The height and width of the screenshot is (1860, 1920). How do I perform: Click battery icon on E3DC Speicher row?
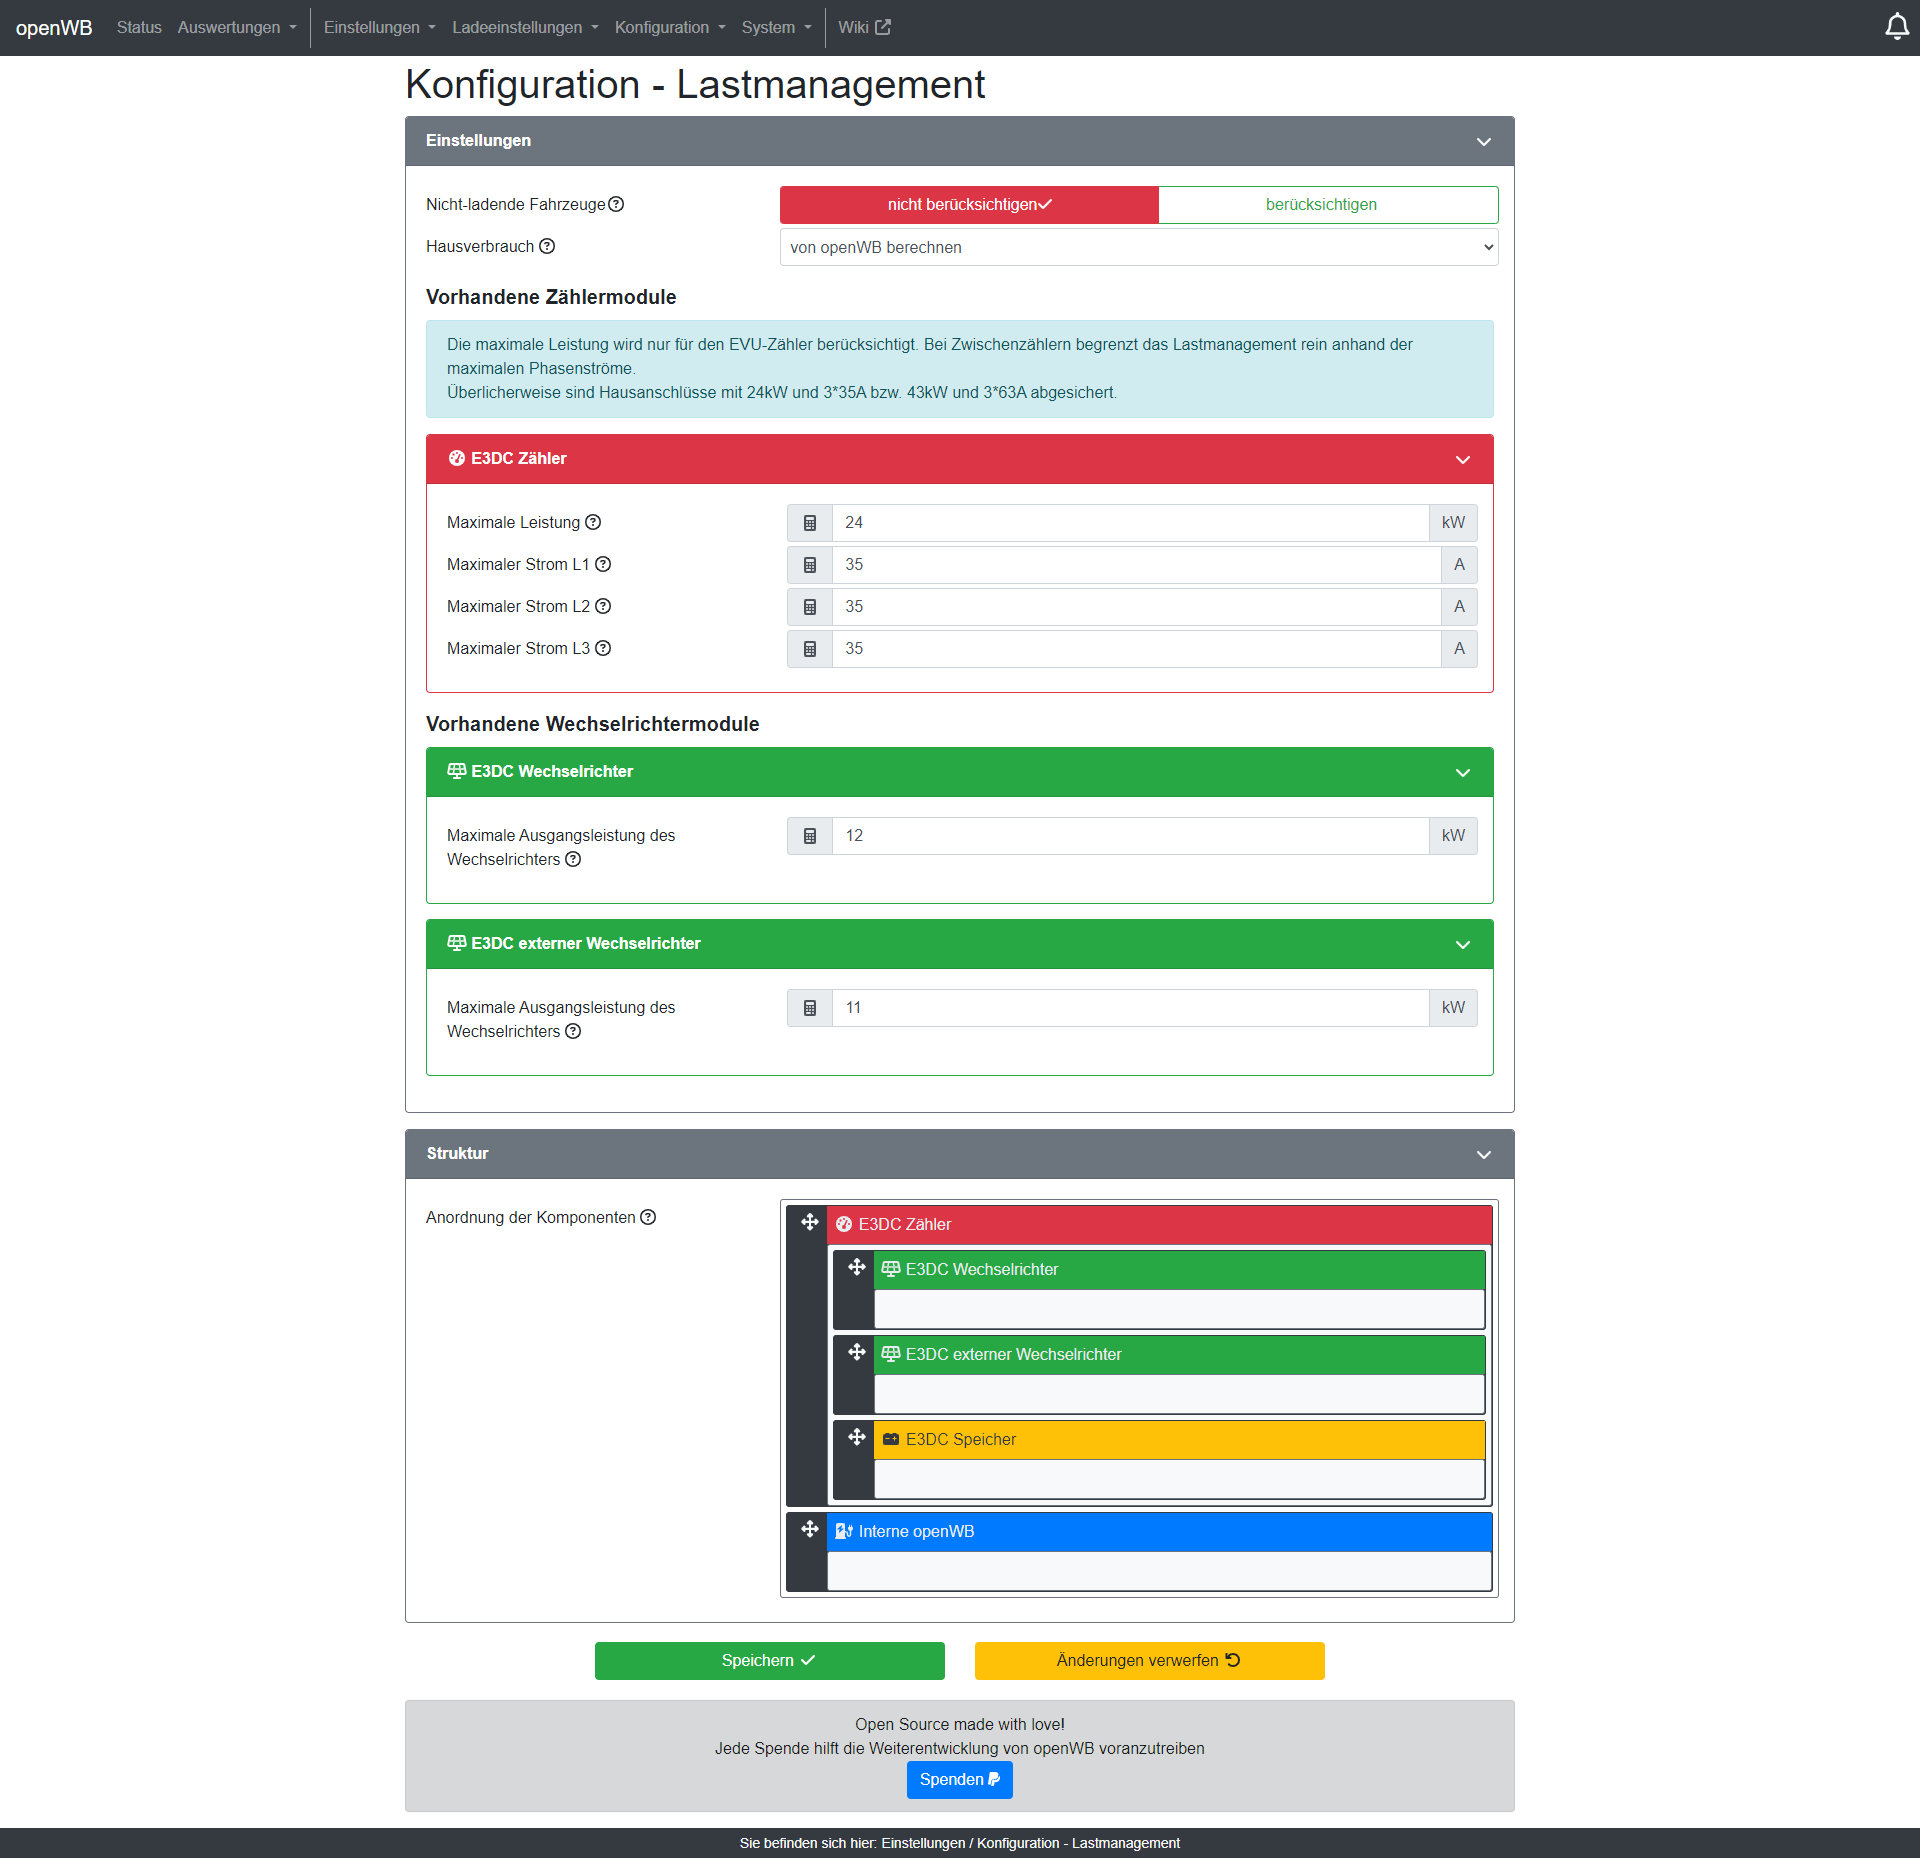(891, 1439)
